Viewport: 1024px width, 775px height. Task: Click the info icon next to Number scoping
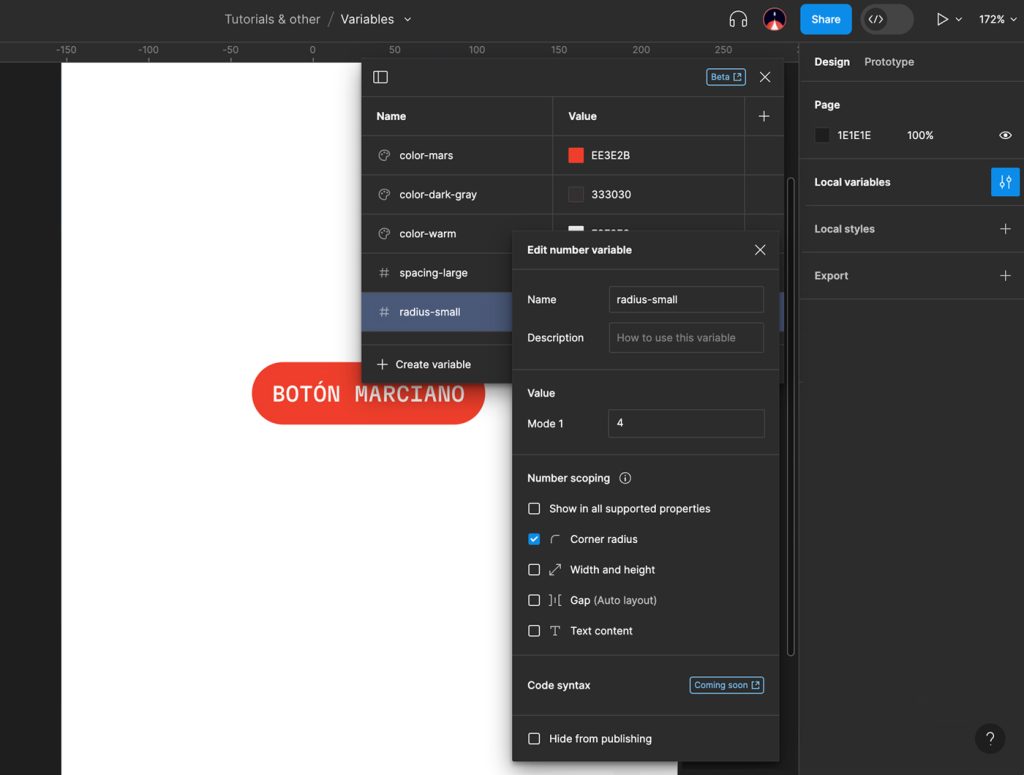click(x=625, y=478)
